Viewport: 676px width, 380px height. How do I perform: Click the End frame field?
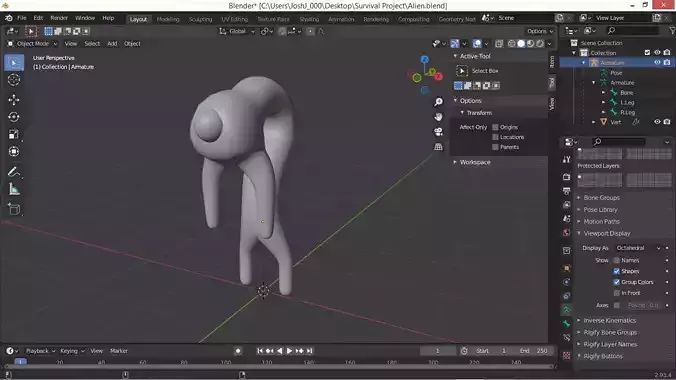534,351
